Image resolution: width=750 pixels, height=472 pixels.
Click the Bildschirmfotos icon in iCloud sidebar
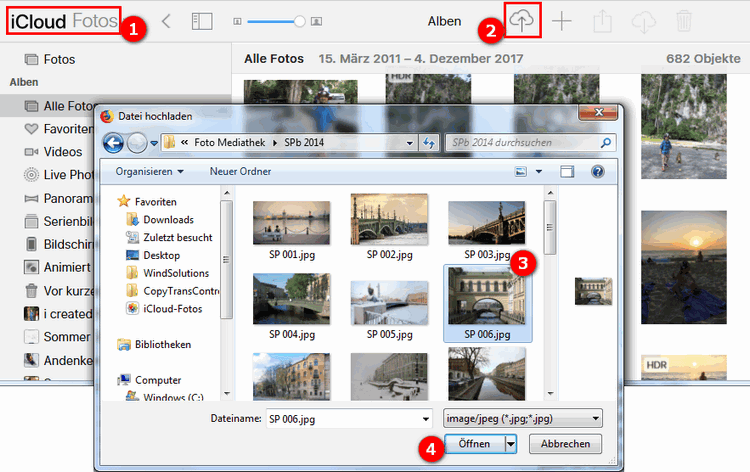pyautogui.click(x=31, y=244)
